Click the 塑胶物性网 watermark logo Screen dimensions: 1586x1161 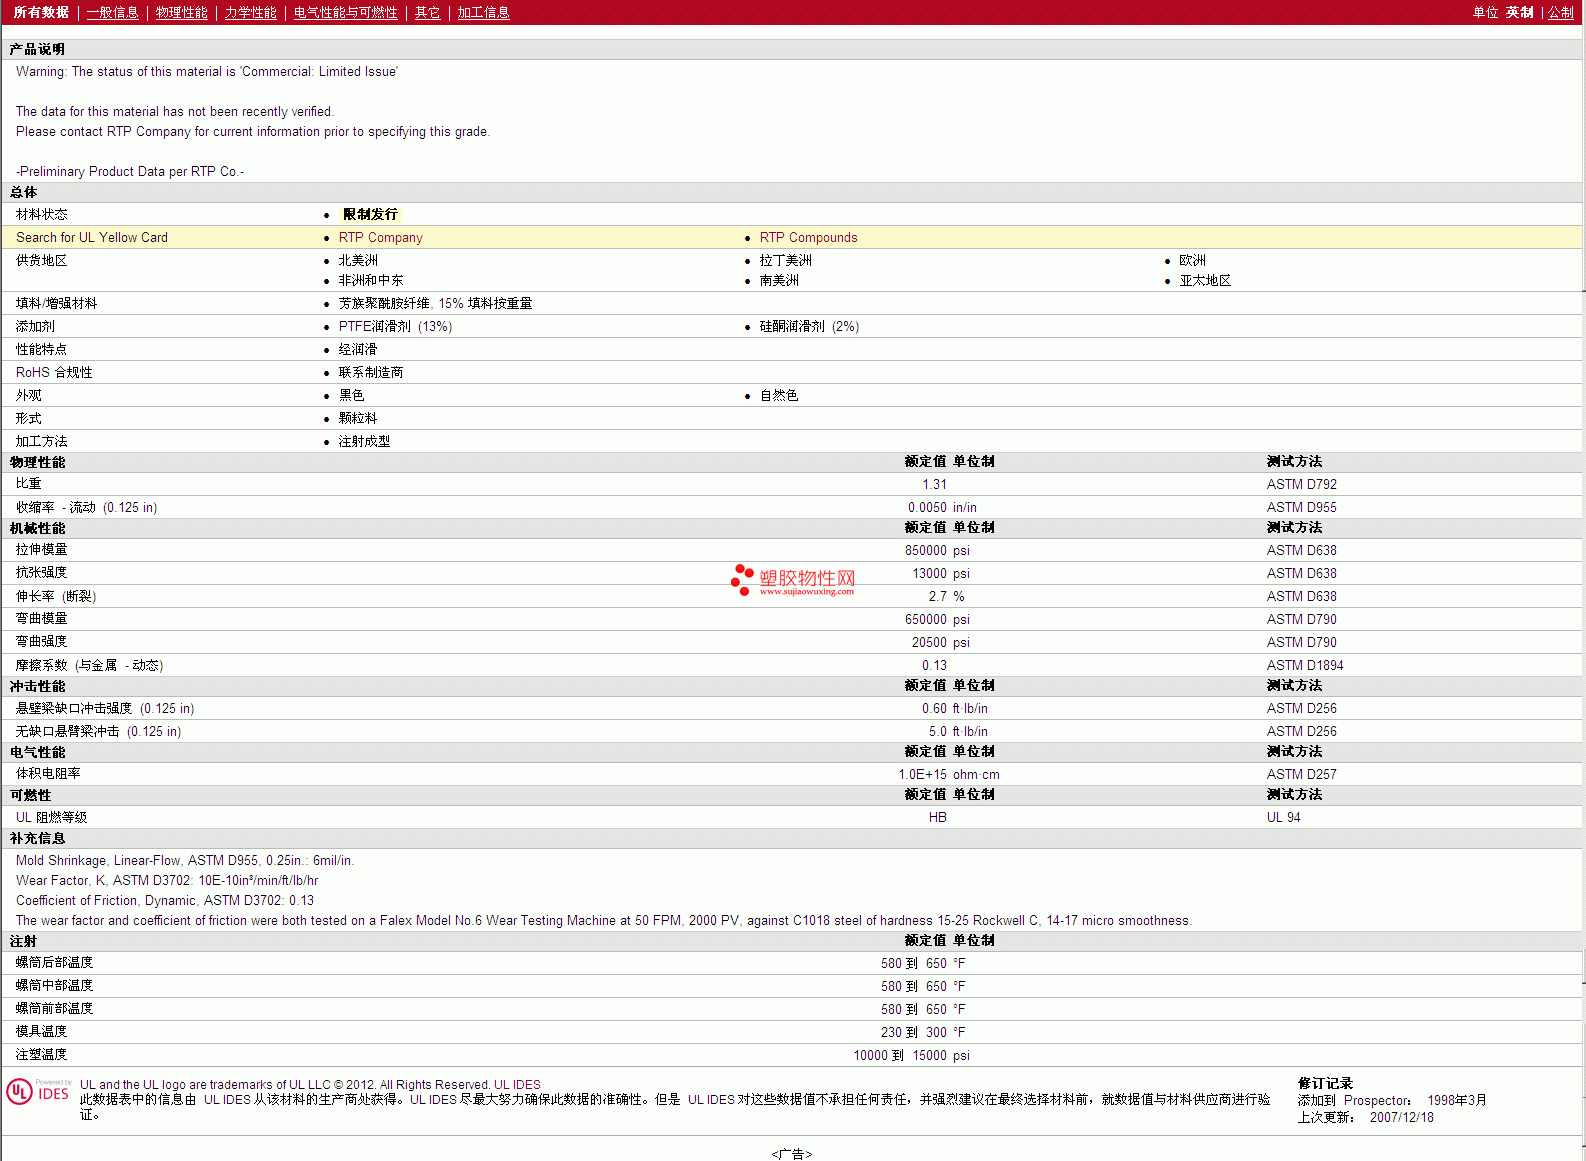[x=793, y=580]
